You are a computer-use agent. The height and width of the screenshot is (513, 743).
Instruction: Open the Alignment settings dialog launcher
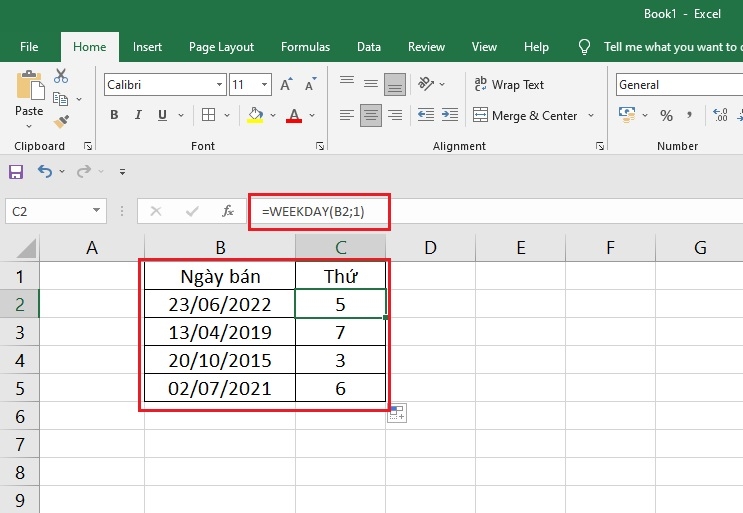(600, 146)
